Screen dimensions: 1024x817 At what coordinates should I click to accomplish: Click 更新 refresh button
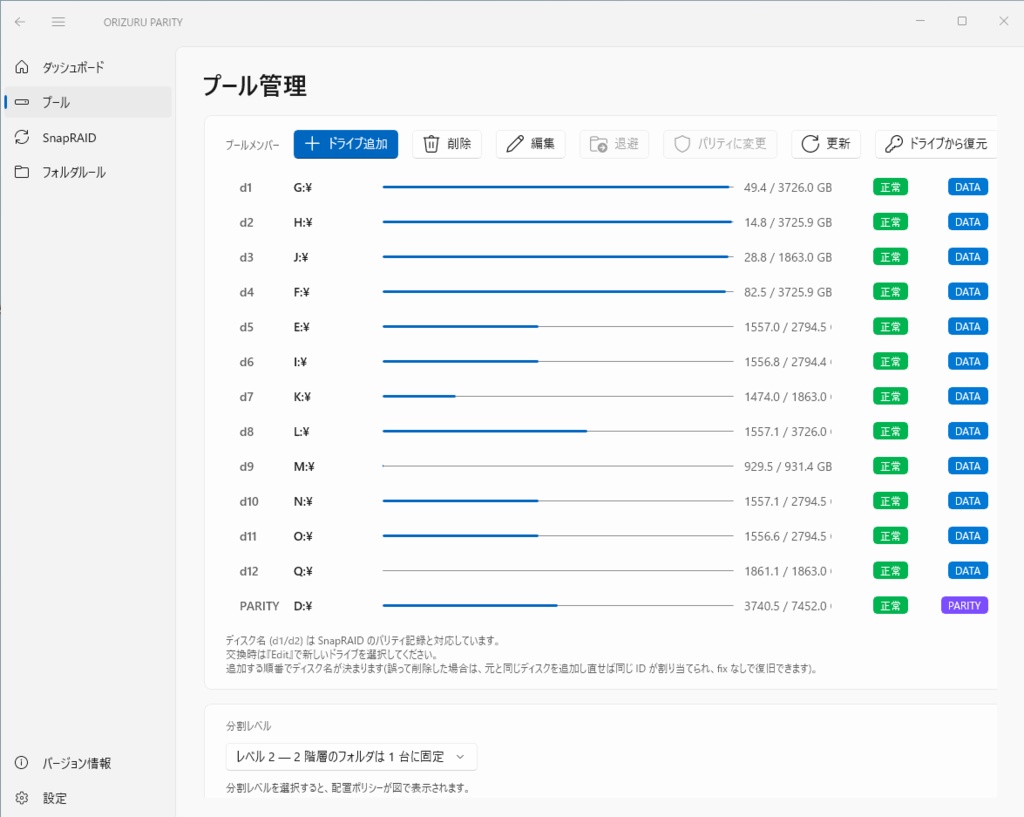pyautogui.click(x=825, y=144)
